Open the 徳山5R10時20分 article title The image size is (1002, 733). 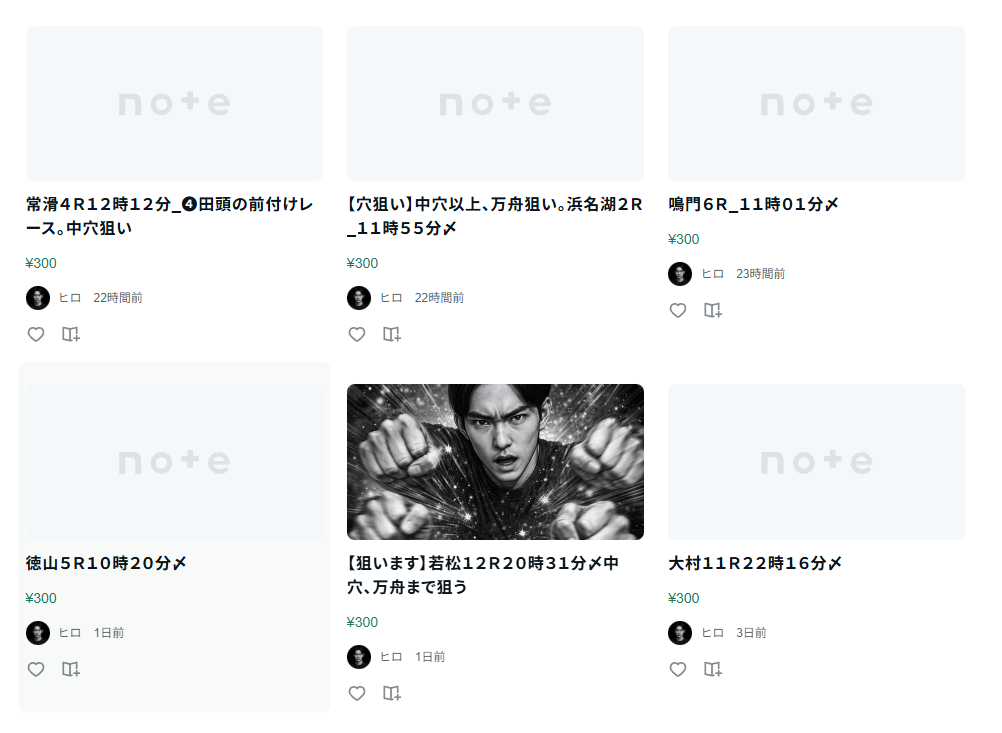(x=106, y=563)
